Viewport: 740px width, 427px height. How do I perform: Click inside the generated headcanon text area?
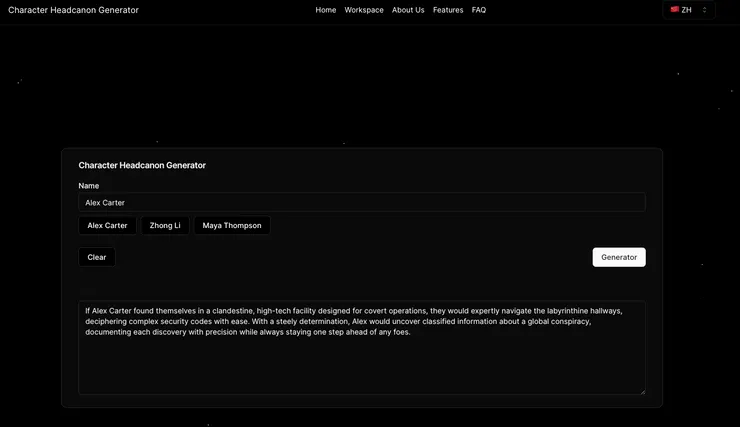[x=362, y=347]
